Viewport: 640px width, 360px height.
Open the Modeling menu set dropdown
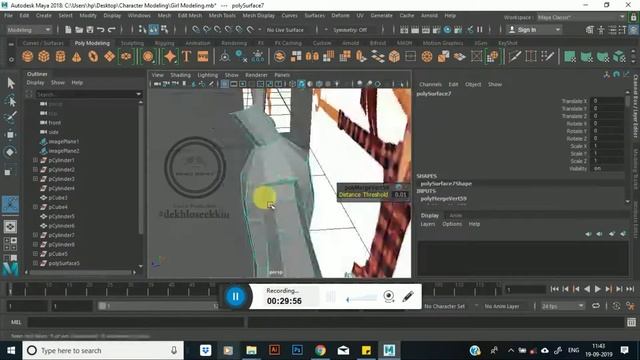coord(29,30)
